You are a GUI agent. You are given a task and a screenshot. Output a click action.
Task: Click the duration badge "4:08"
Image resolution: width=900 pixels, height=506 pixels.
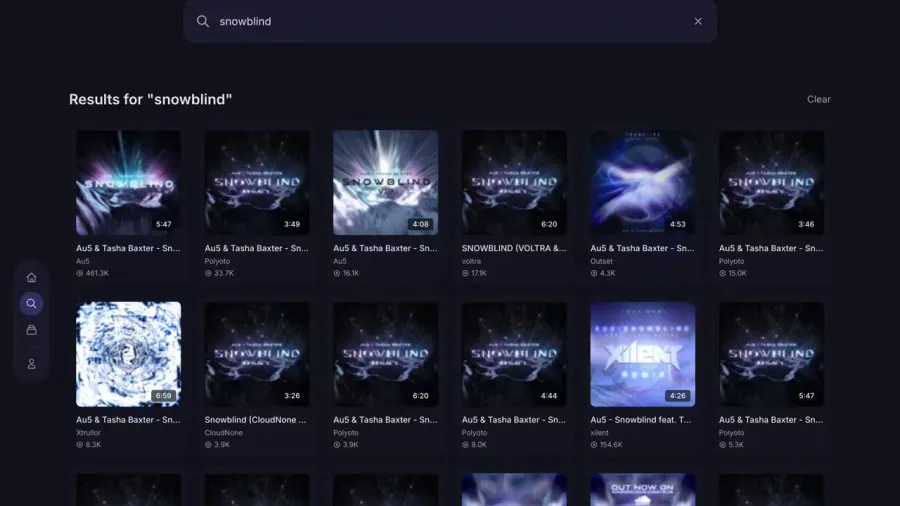421,224
